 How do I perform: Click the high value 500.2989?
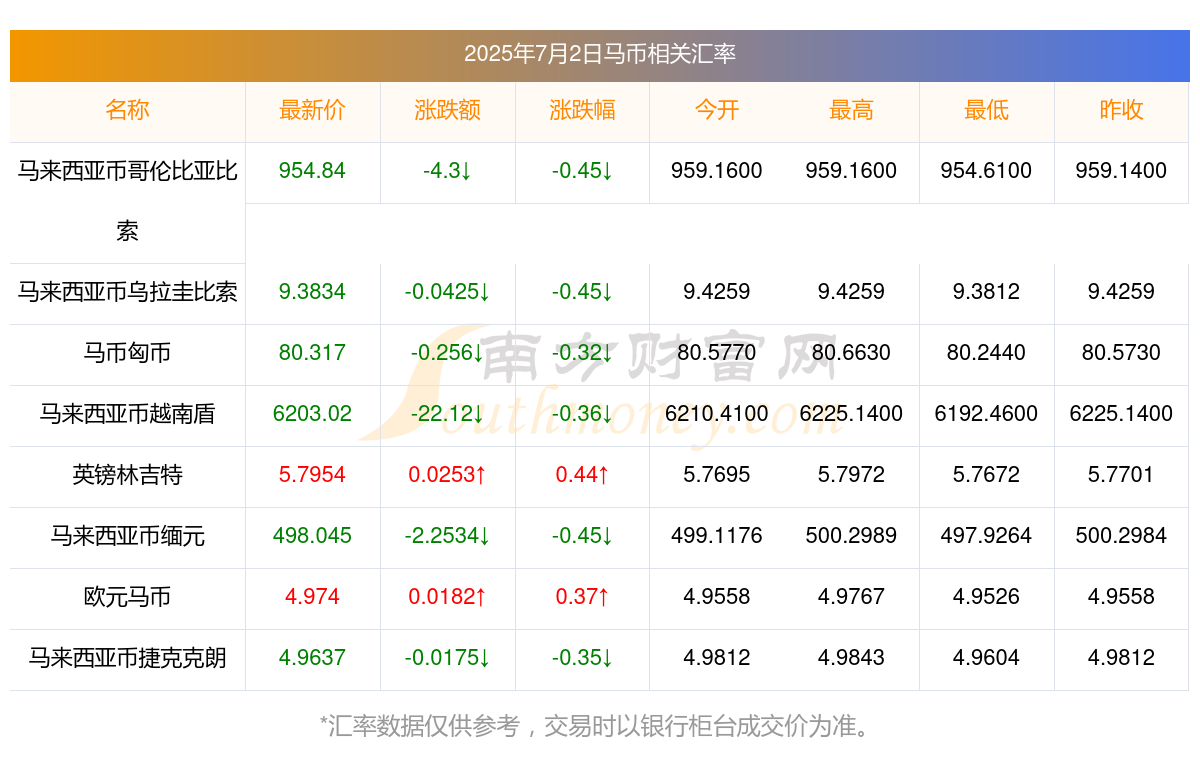[851, 536]
